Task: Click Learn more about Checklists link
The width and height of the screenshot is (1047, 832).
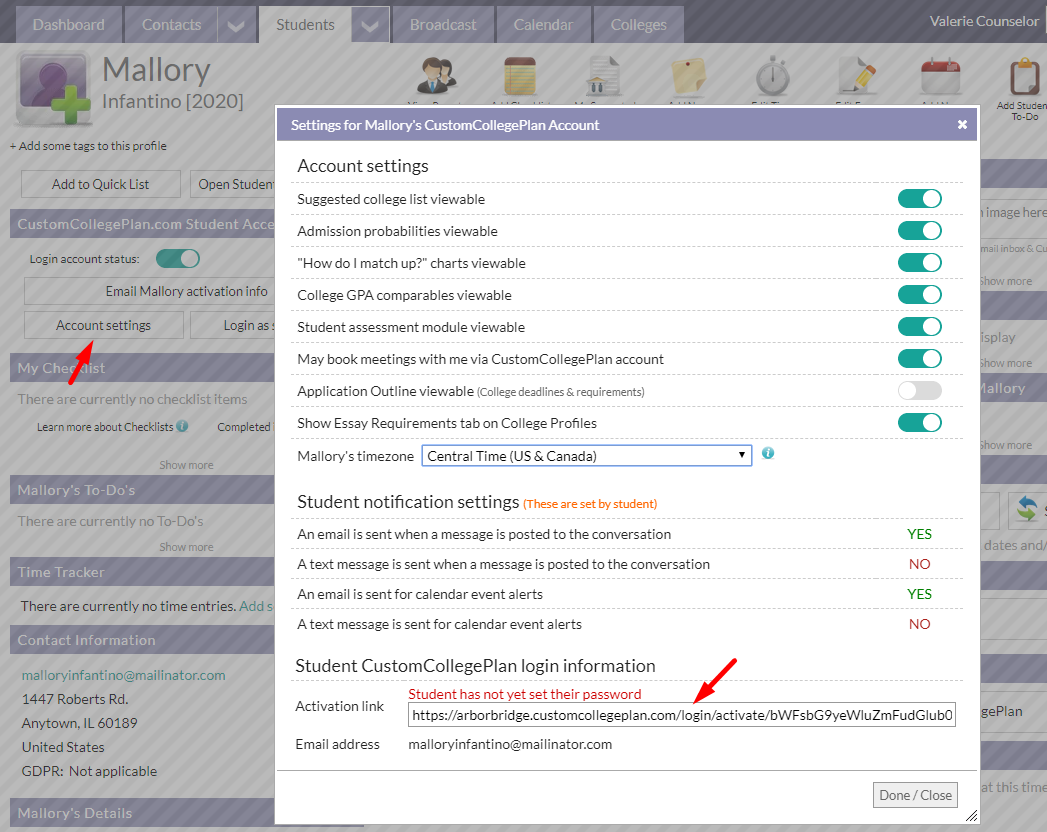Action: coord(105,427)
